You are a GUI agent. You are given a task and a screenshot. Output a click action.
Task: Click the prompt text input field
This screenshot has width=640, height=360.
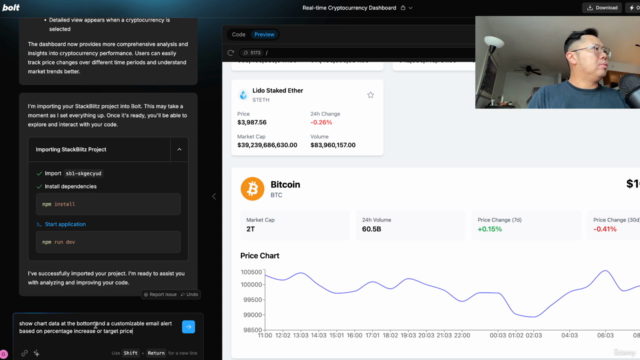click(x=96, y=327)
